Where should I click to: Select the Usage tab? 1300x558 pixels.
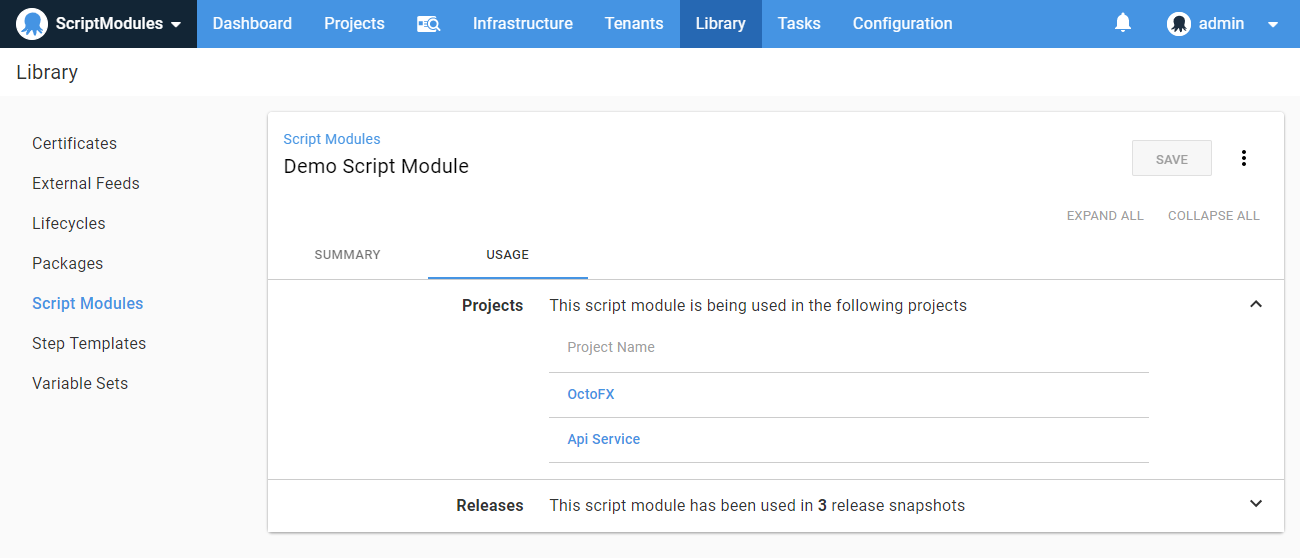pyautogui.click(x=507, y=255)
